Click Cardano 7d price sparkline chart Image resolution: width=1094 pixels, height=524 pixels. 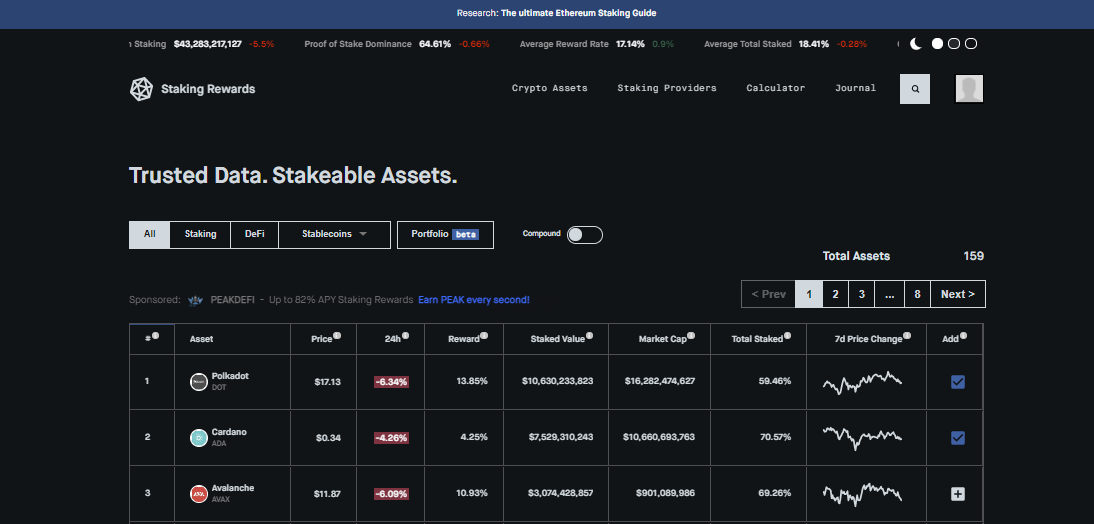[x=862, y=437]
